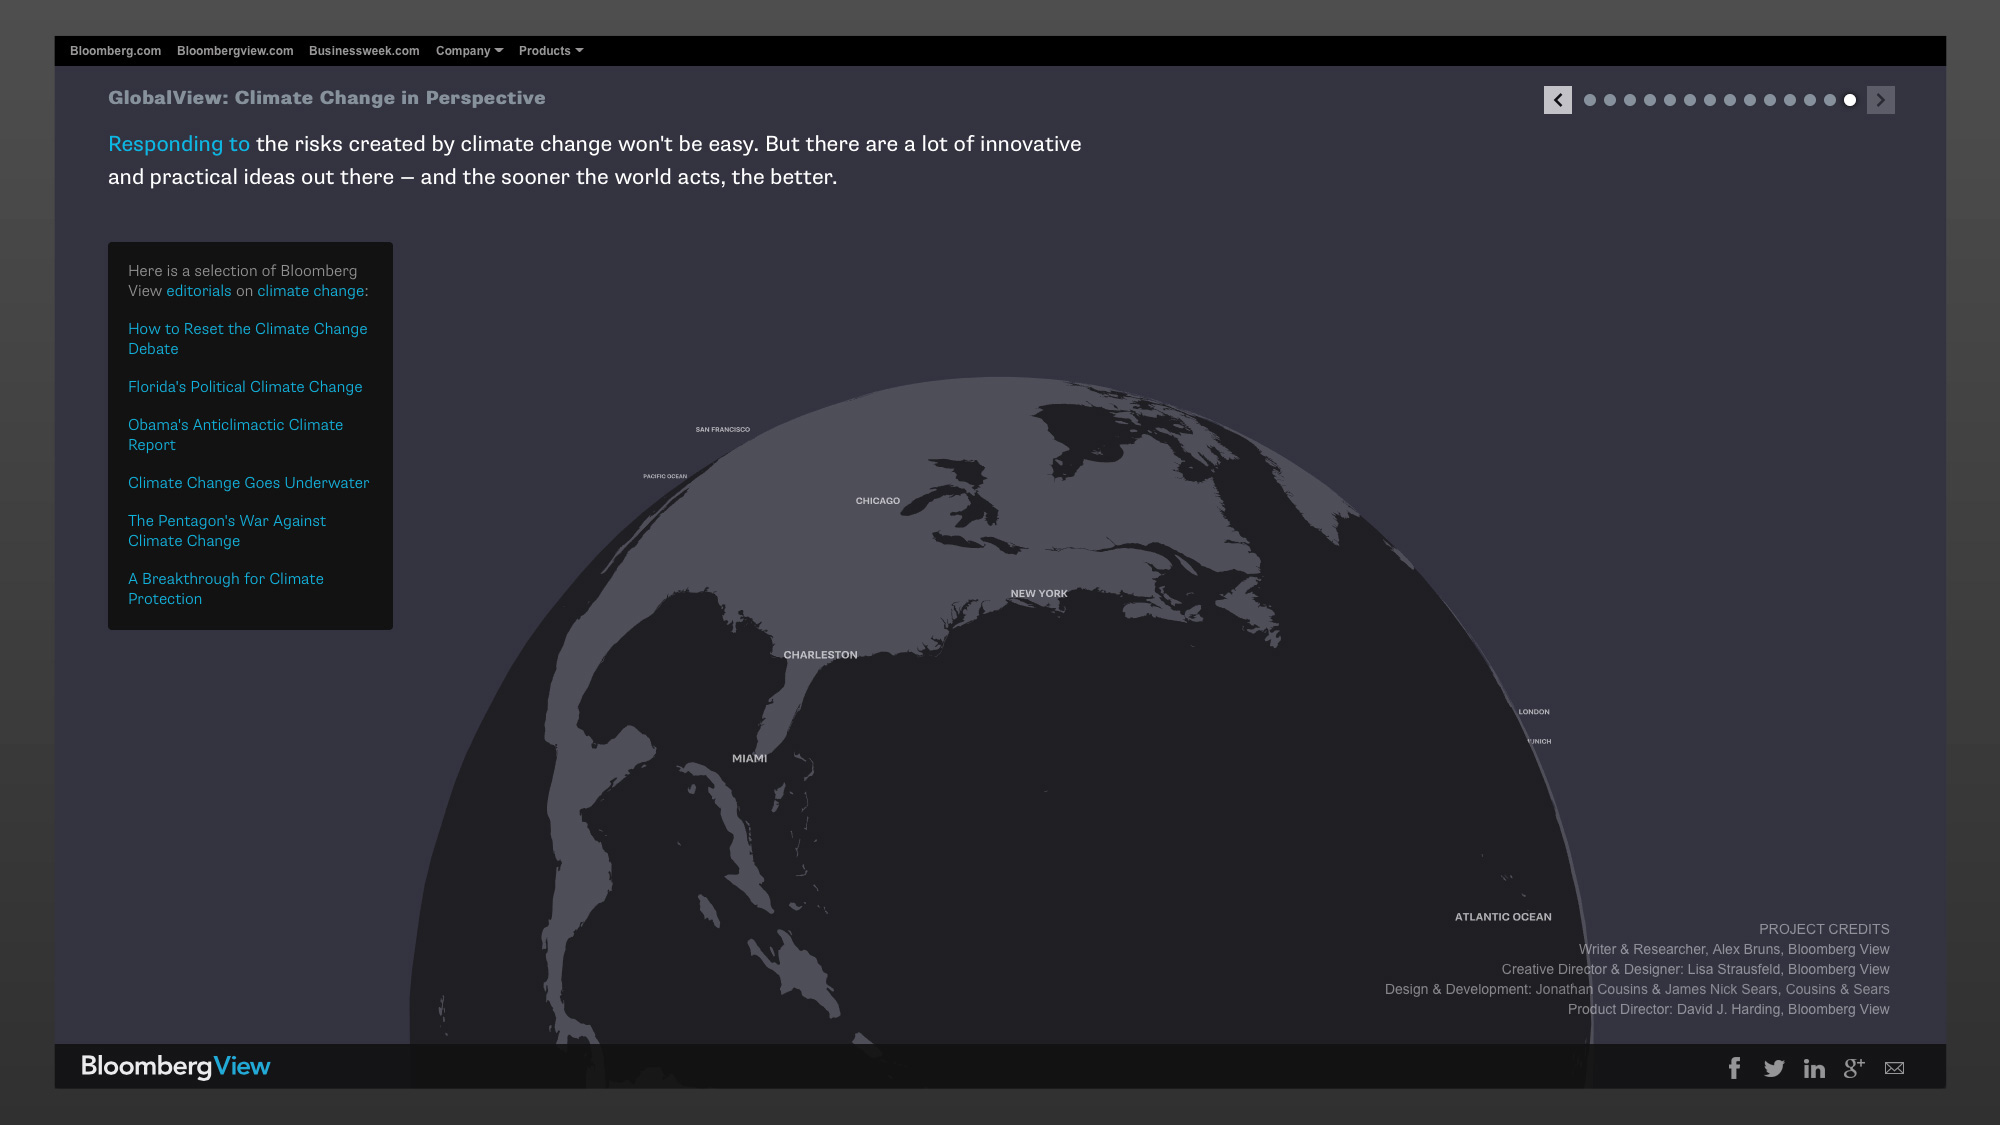
Task: Click the Google Plus share icon
Action: point(1854,1068)
